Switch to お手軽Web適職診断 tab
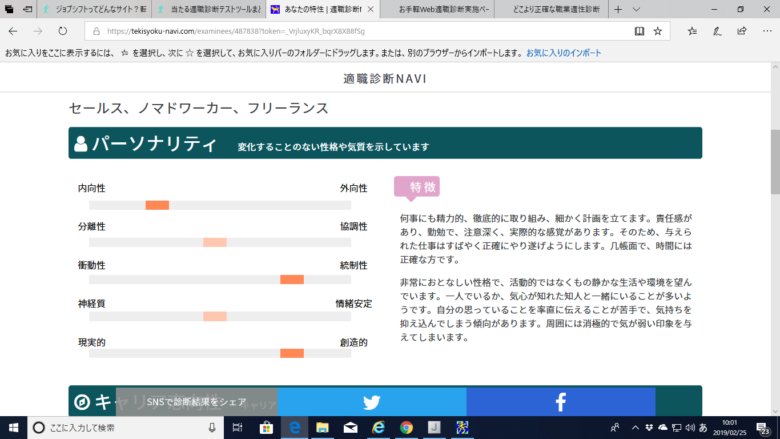This screenshot has height=439, width=780. (437, 9)
